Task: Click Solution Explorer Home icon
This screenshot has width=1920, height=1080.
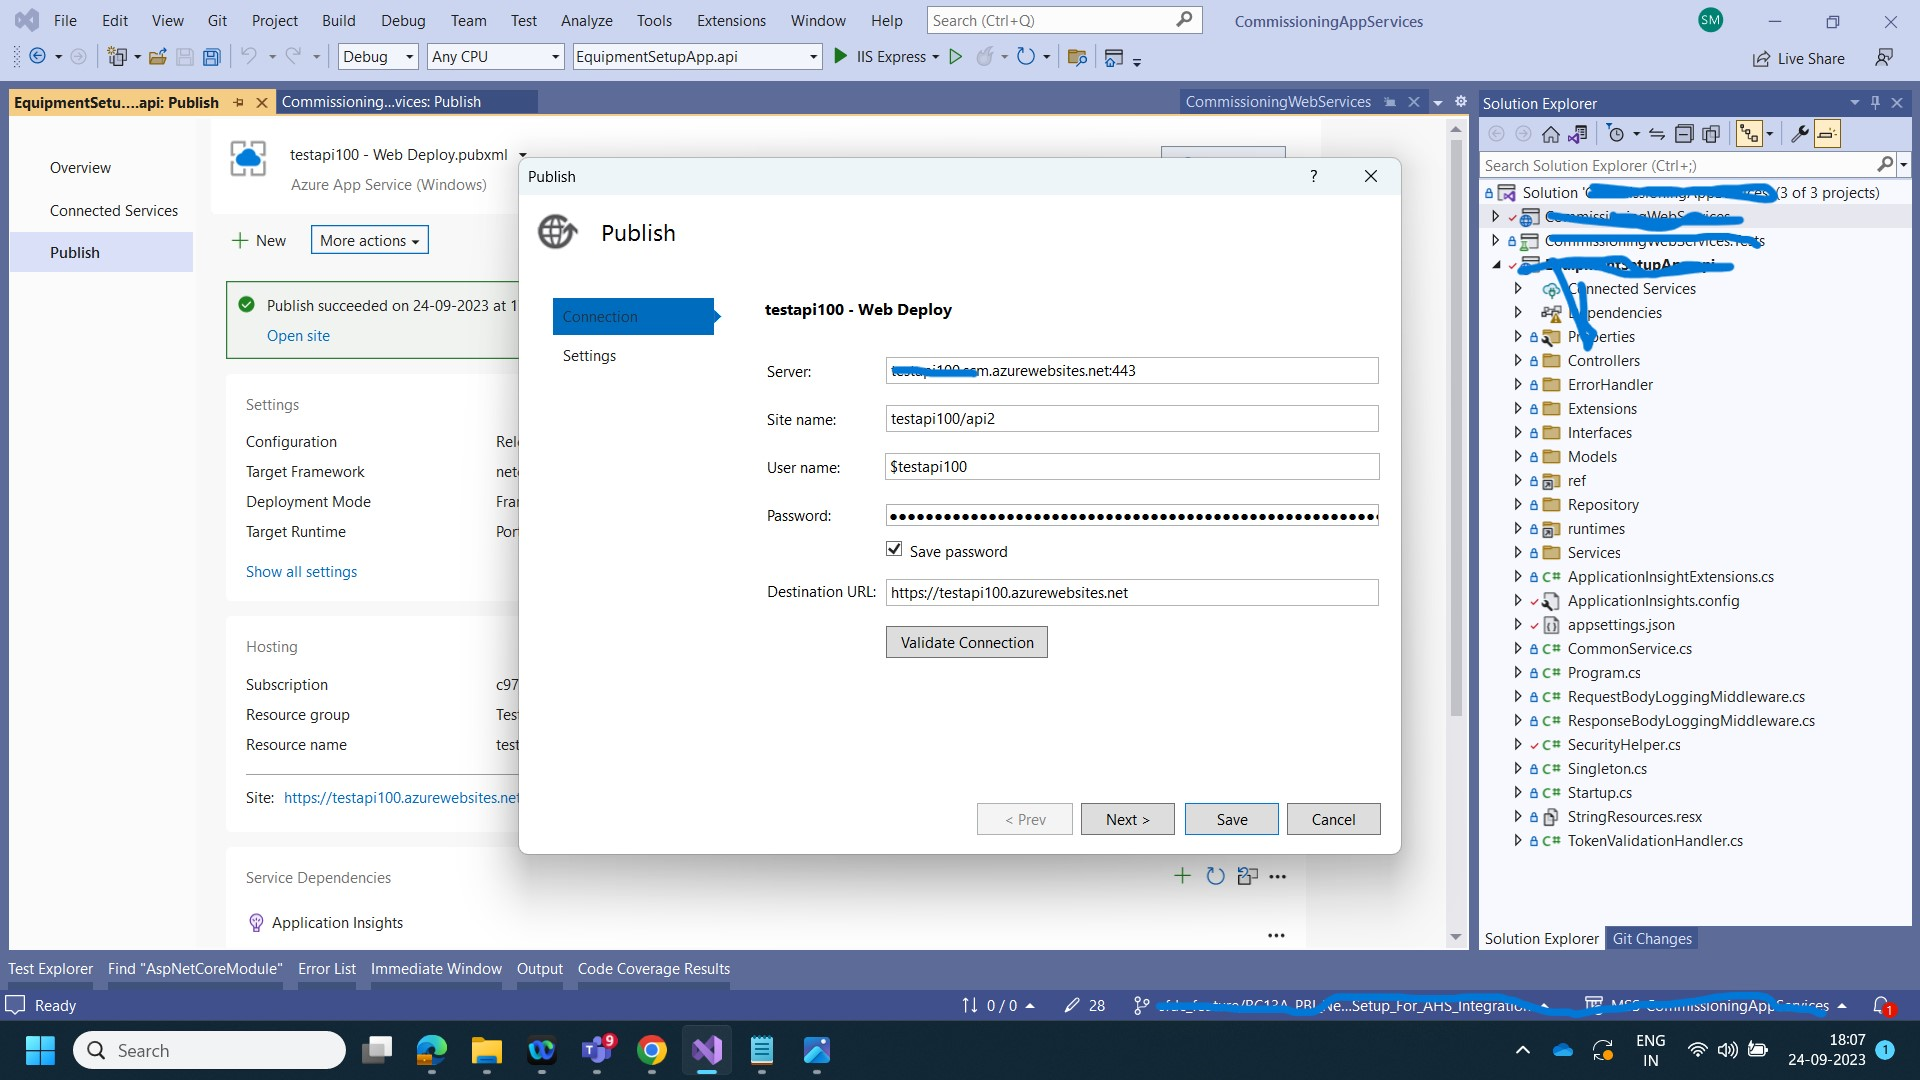Action: [x=1550, y=134]
